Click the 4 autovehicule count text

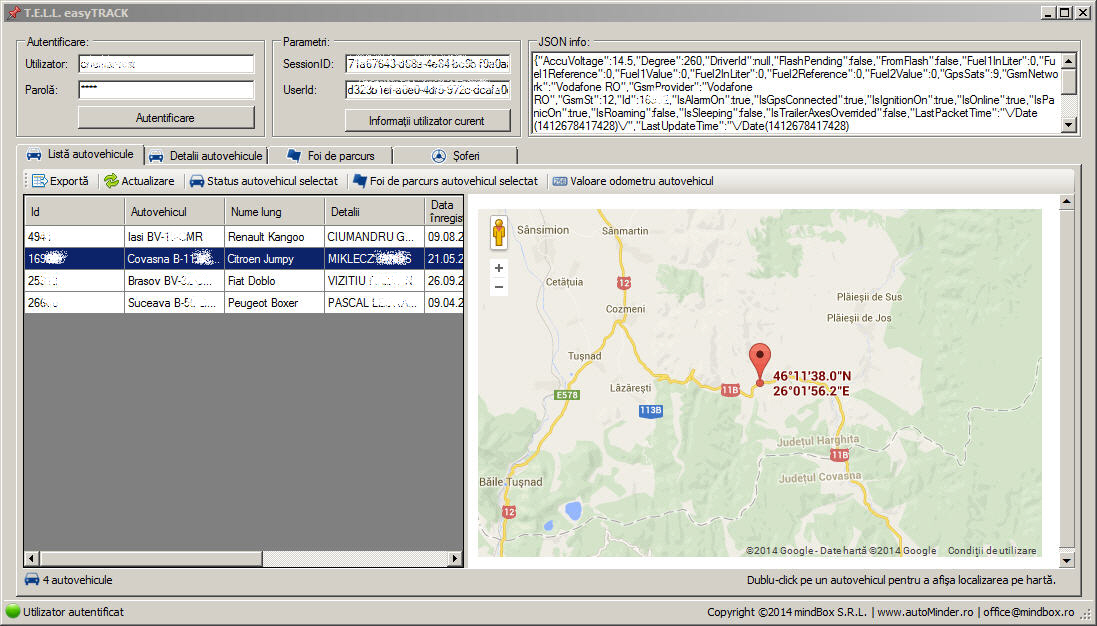[77, 580]
